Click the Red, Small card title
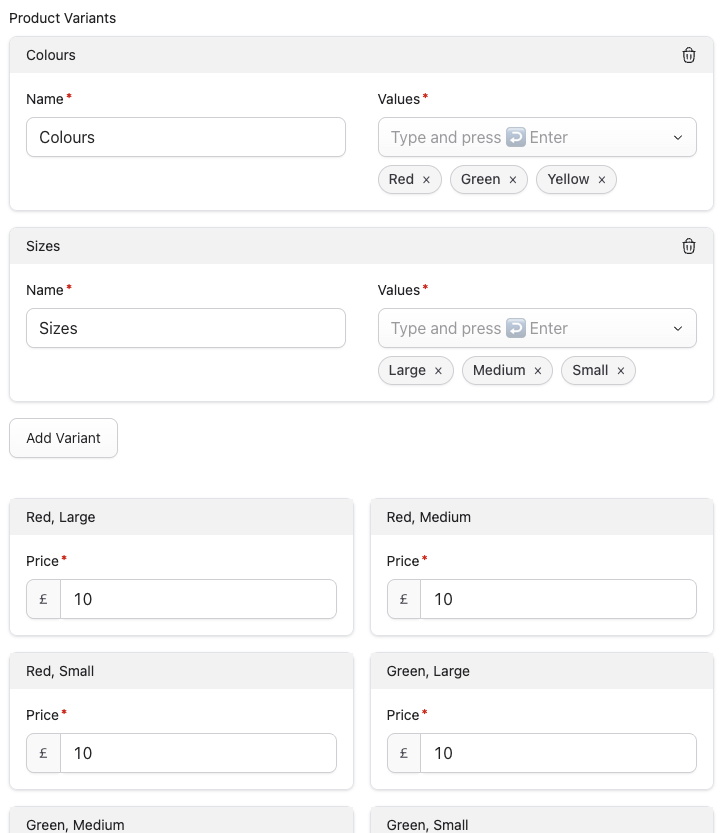725x833 pixels. [x=60, y=671]
